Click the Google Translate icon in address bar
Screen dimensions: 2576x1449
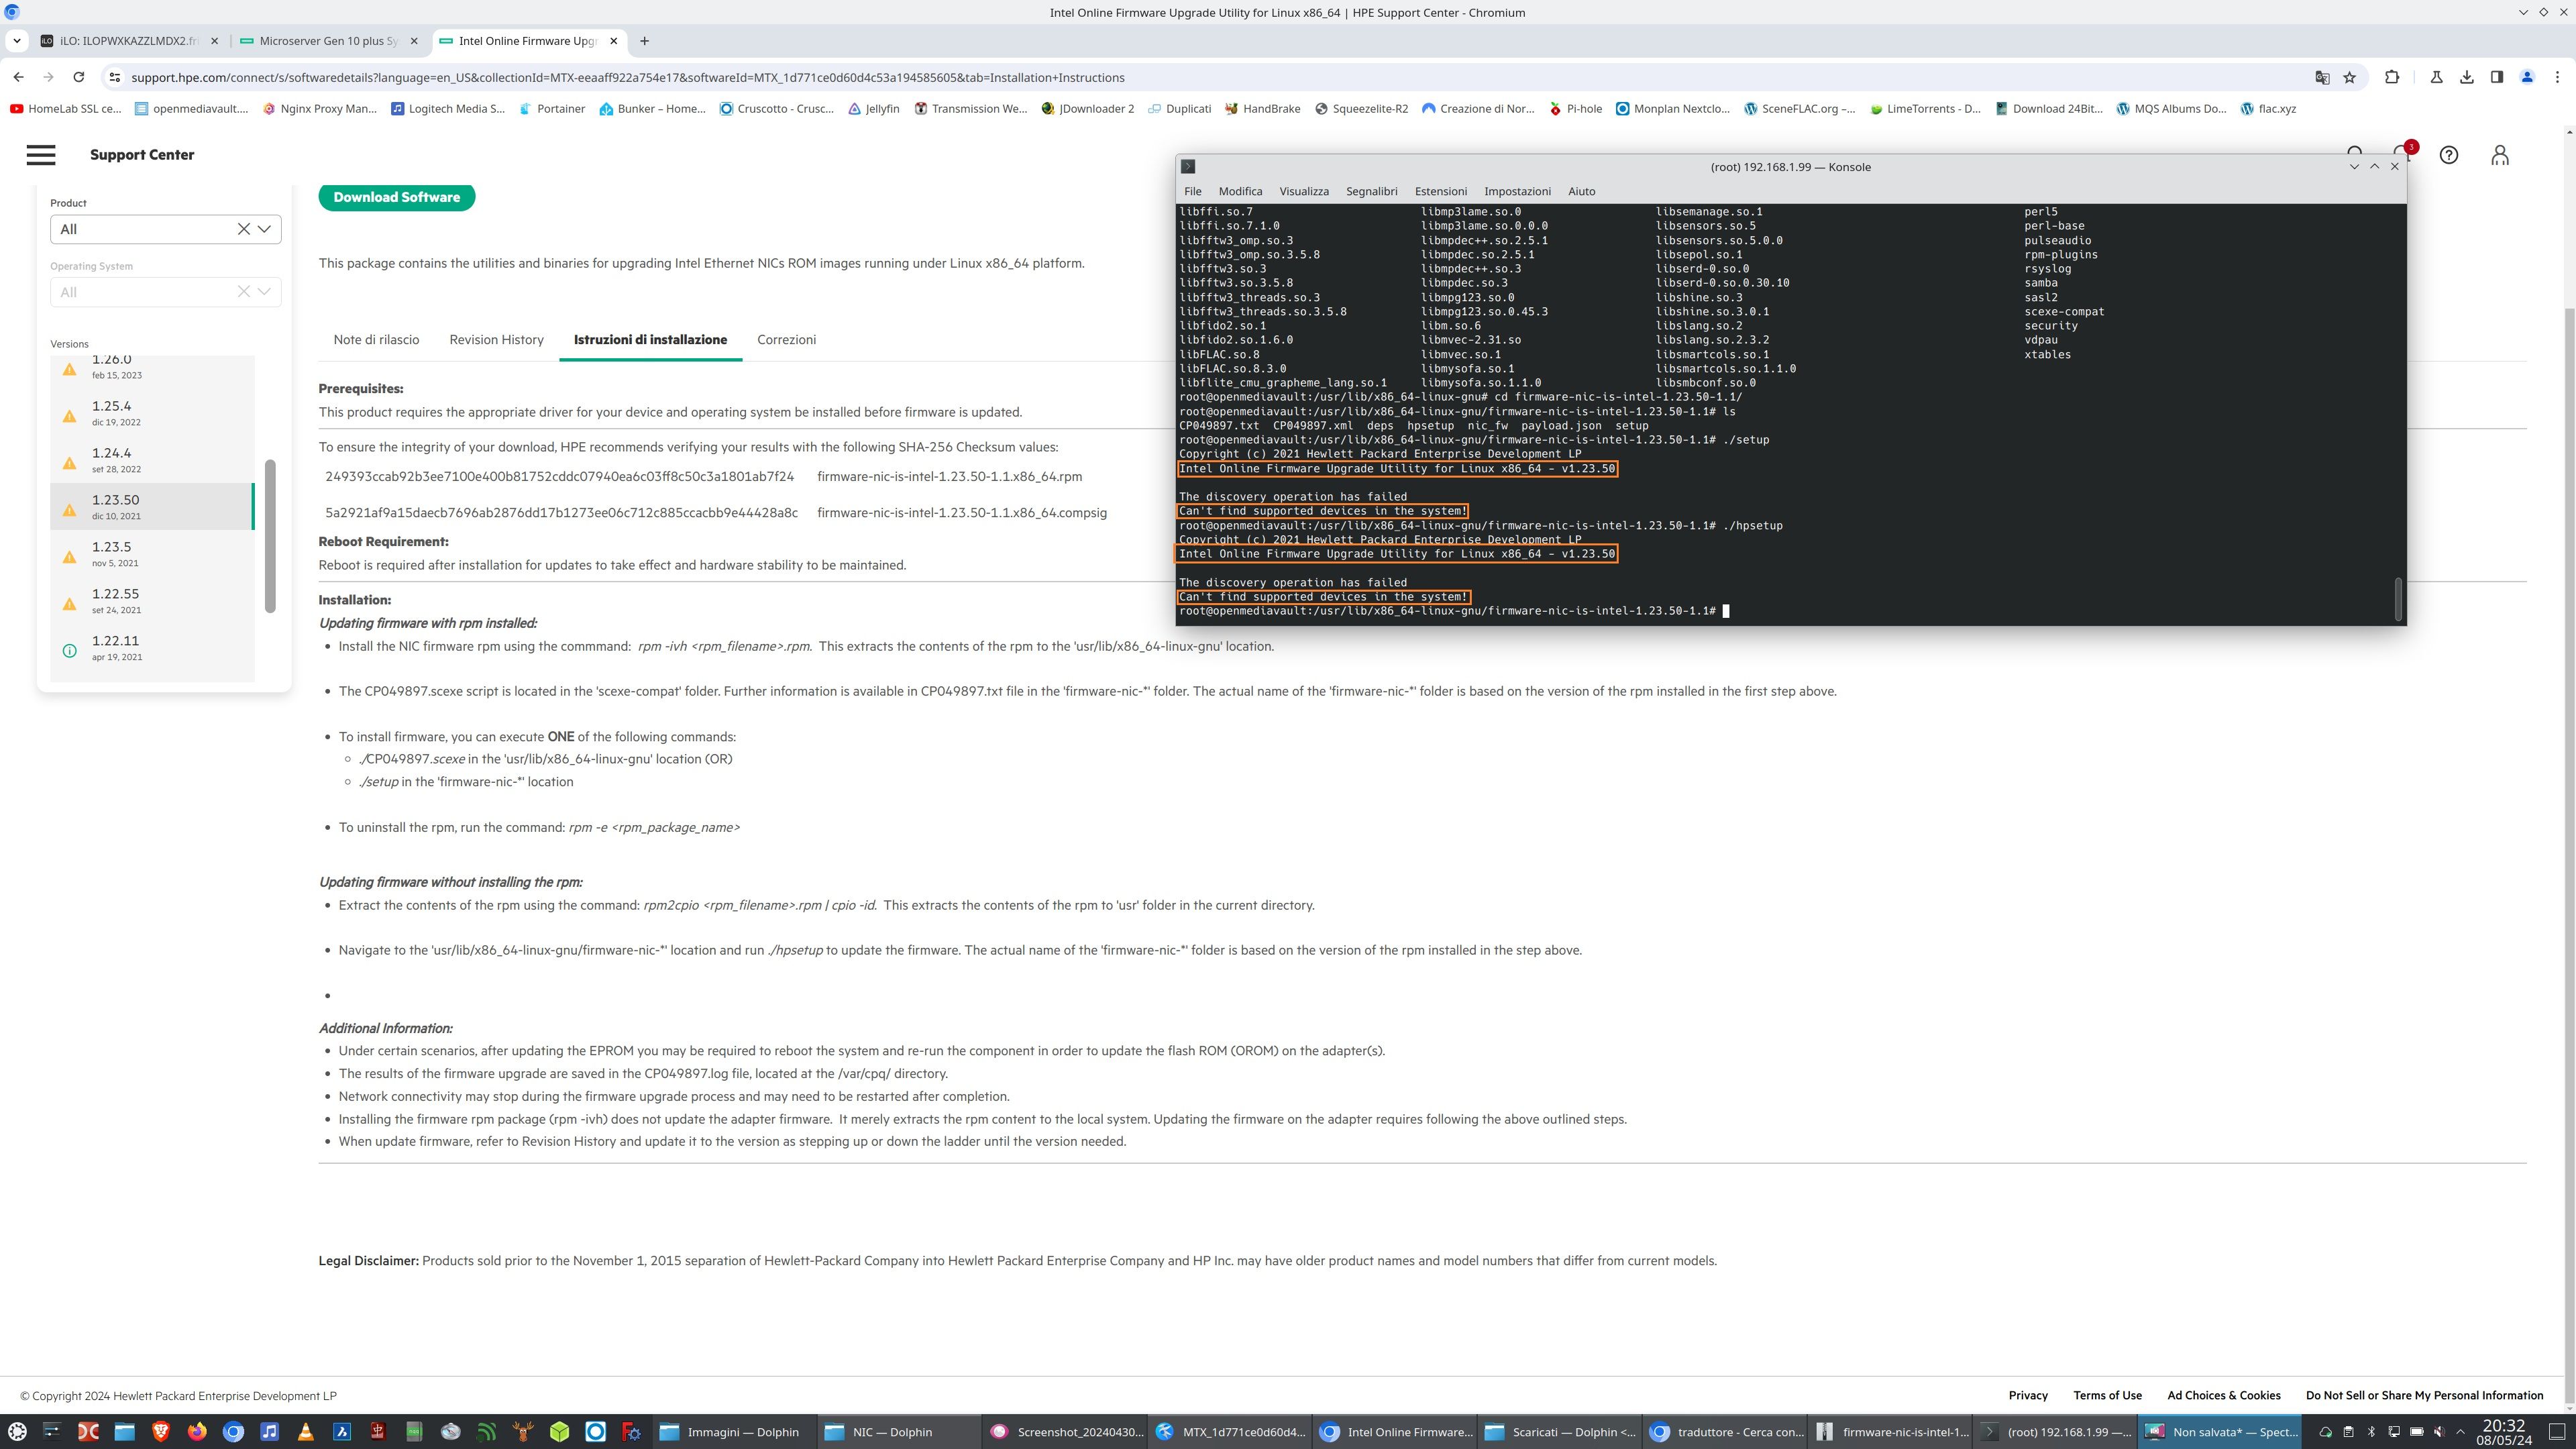point(2322,77)
